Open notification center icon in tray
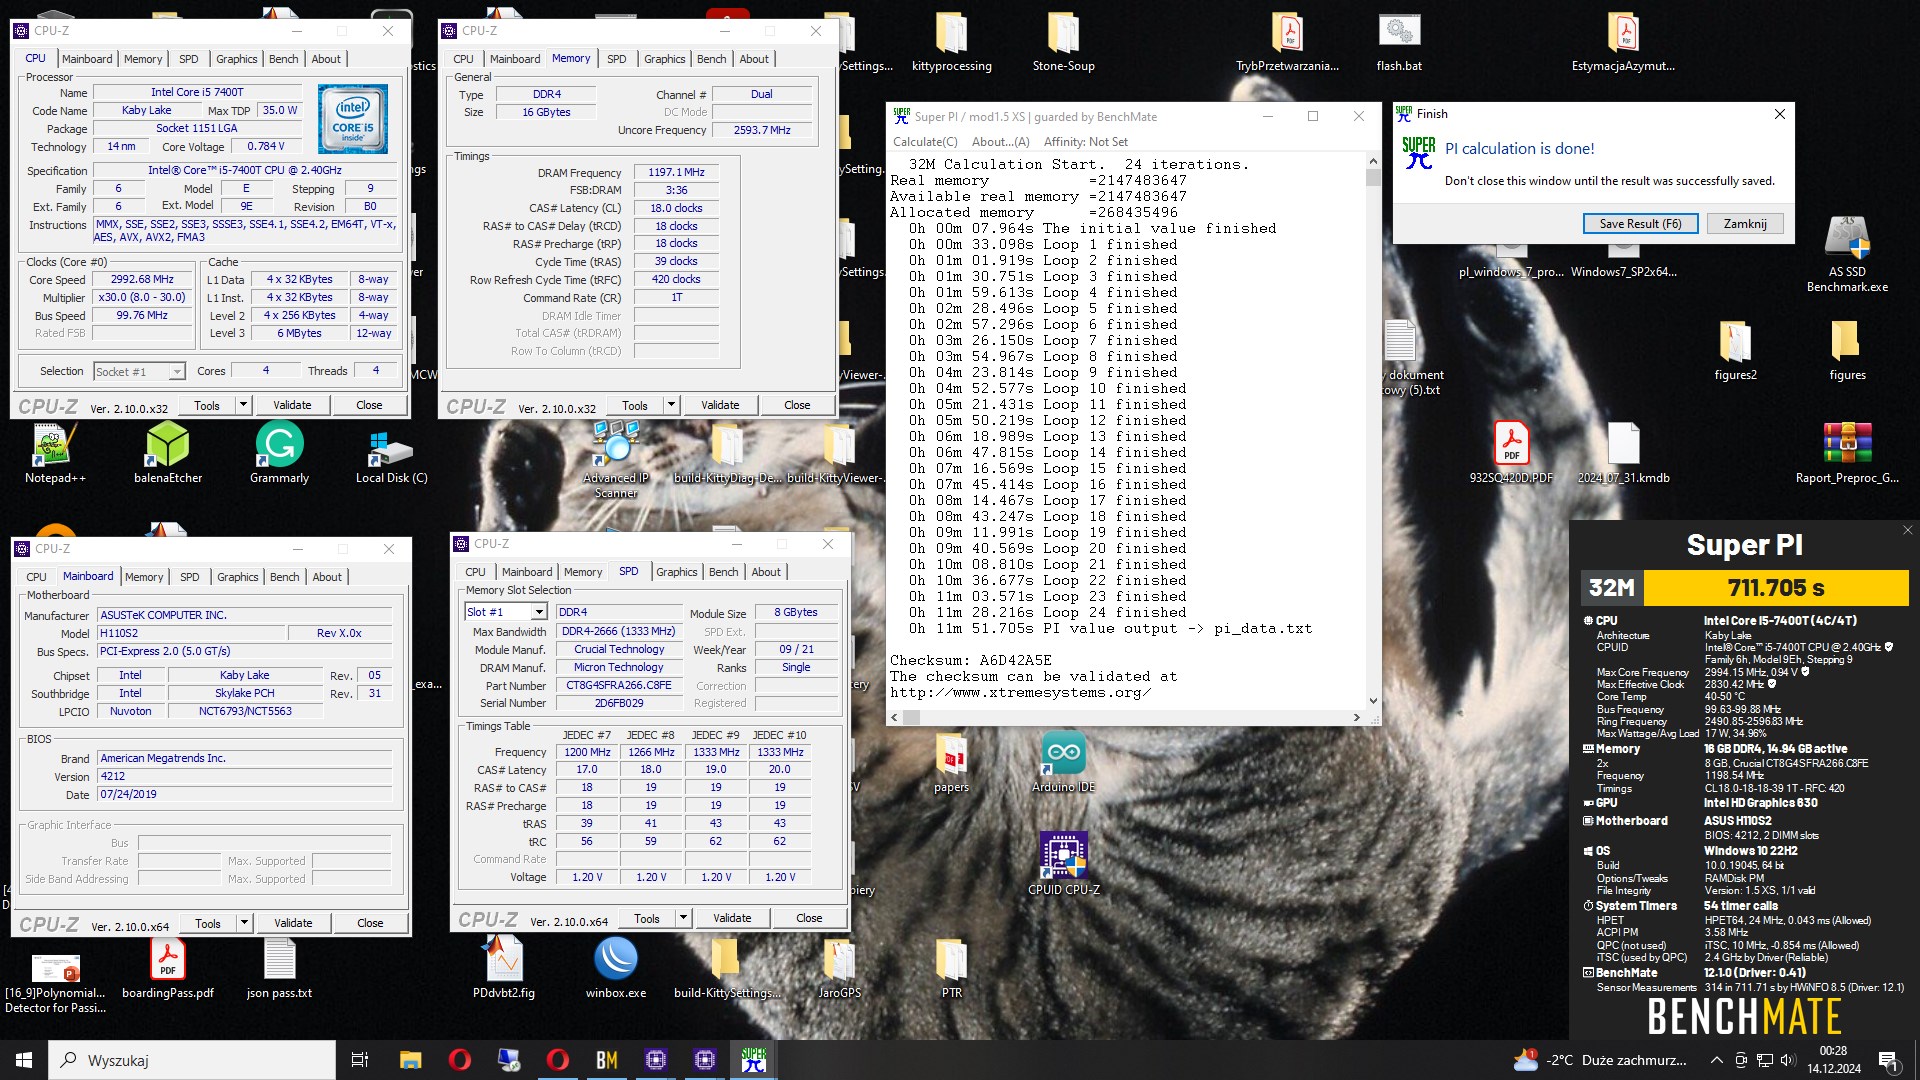Image resolution: width=1920 pixels, height=1080 pixels. coord(1889,1060)
